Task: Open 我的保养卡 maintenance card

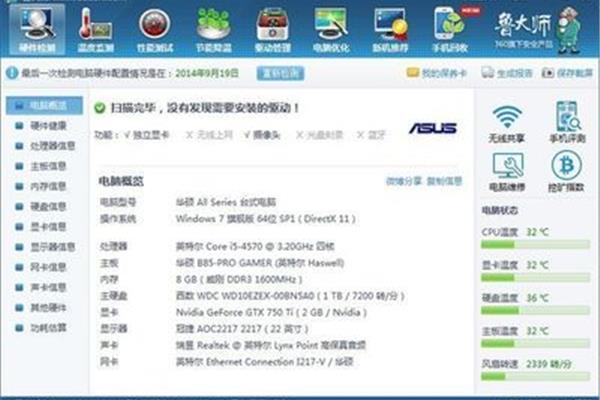Action: pos(437,73)
